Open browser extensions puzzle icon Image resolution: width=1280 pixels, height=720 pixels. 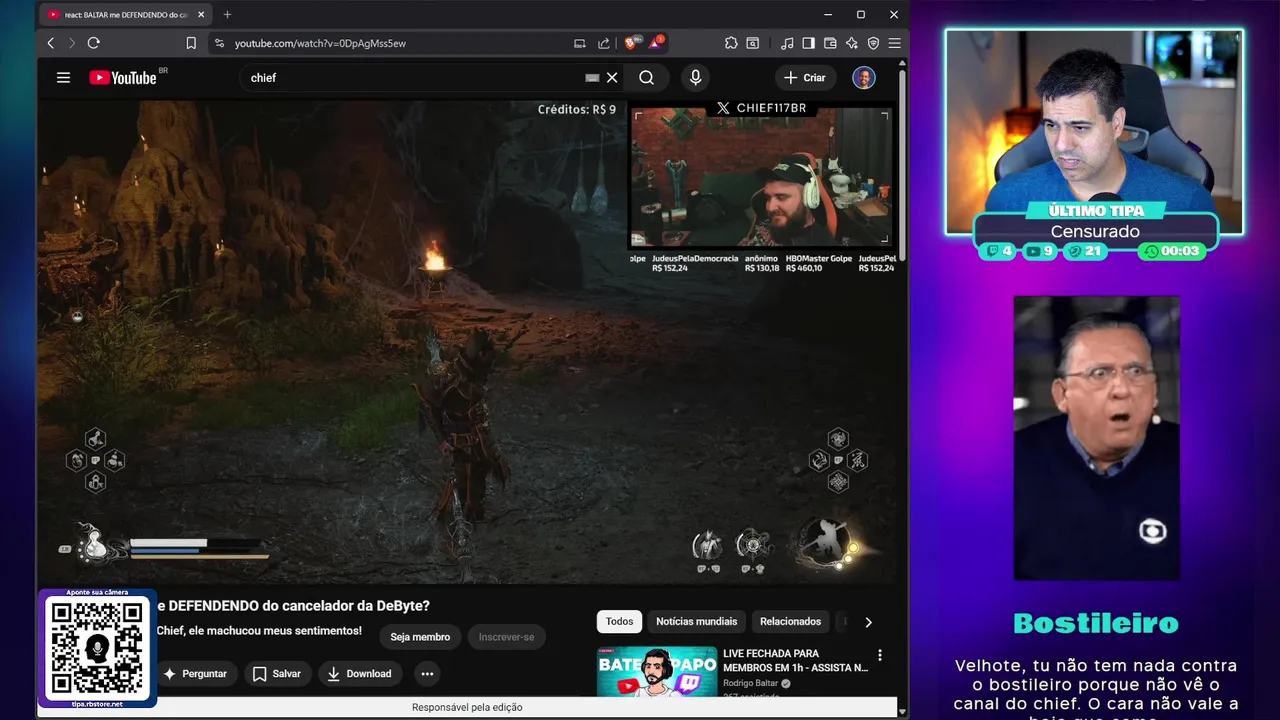coord(731,43)
